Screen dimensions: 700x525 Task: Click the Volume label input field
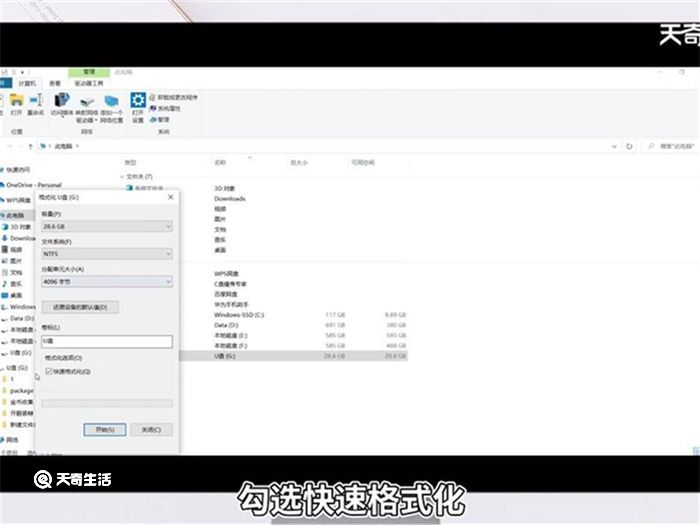coord(107,342)
